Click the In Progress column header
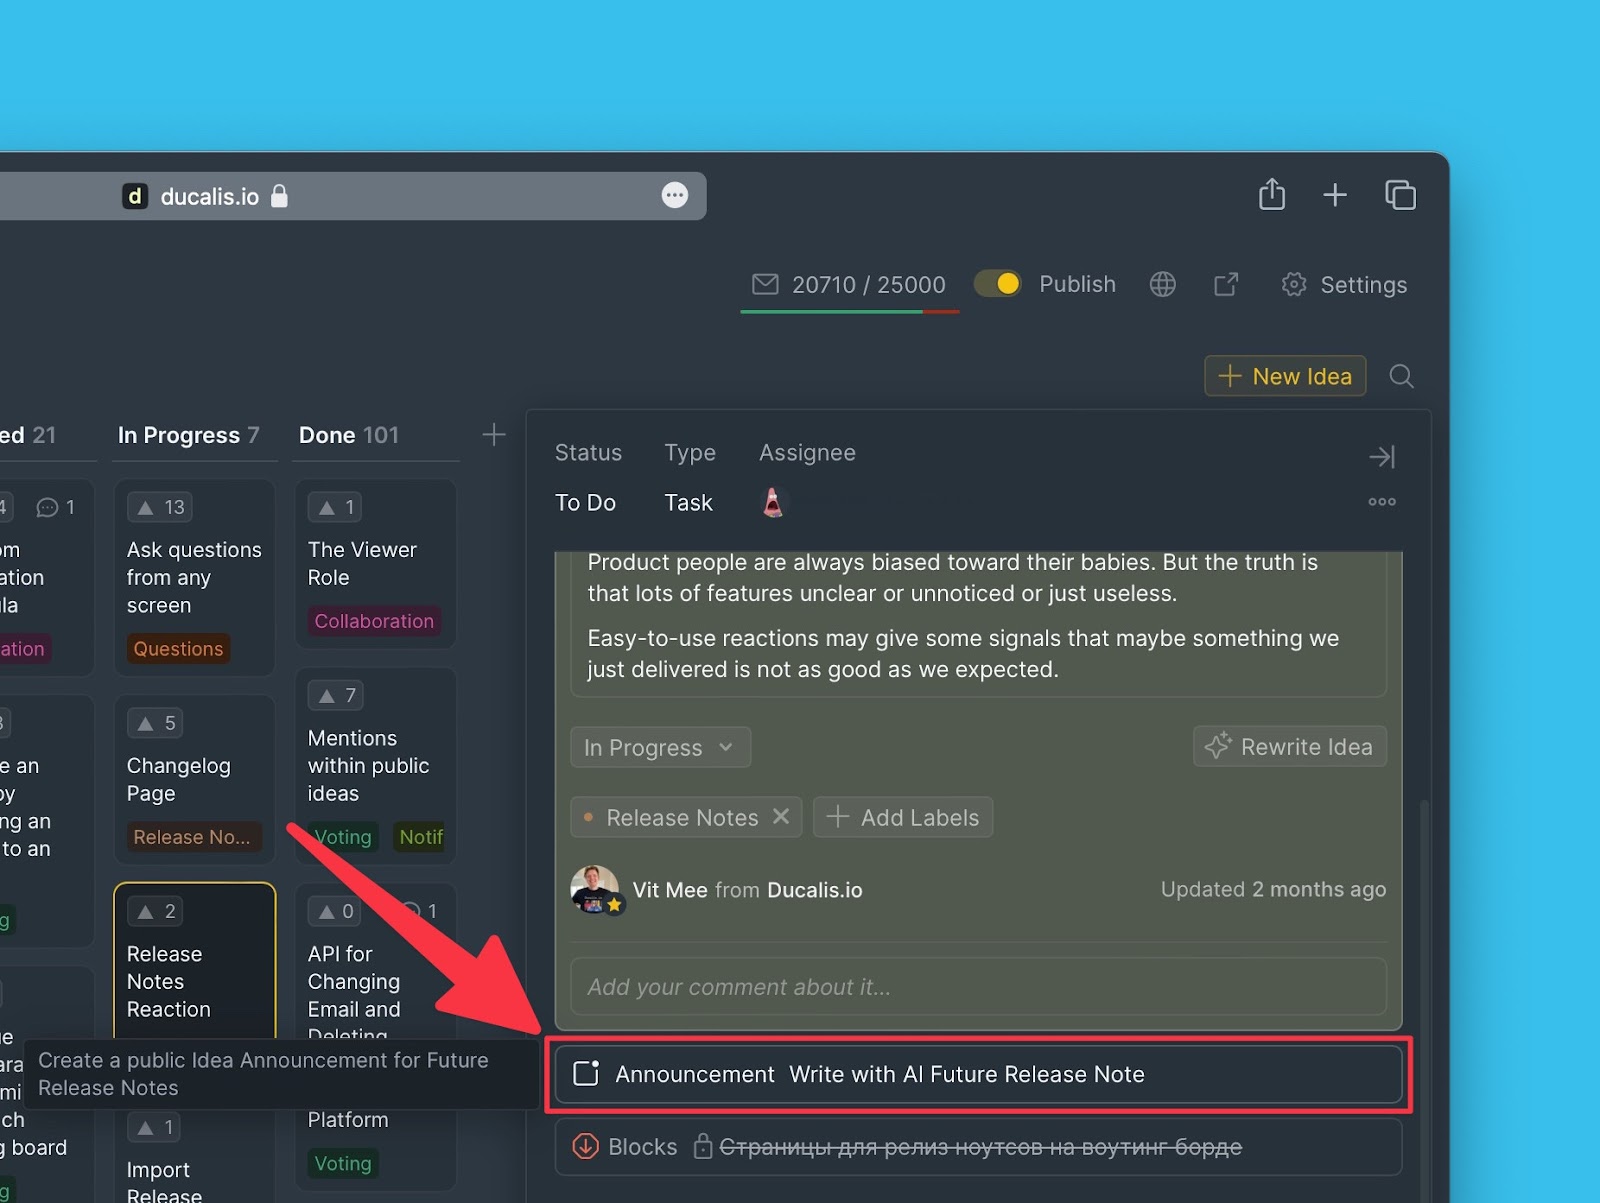 (x=188, y=435)
